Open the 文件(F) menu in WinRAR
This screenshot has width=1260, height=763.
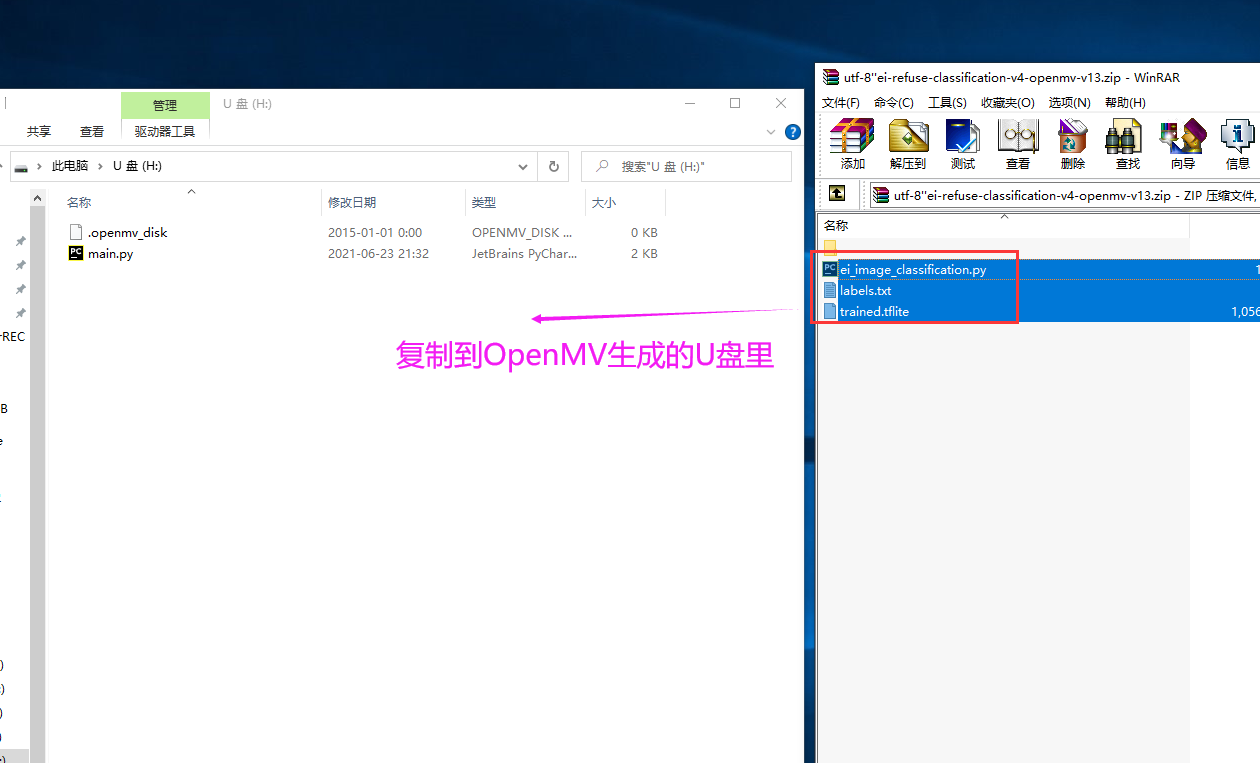tap(840, 102)
